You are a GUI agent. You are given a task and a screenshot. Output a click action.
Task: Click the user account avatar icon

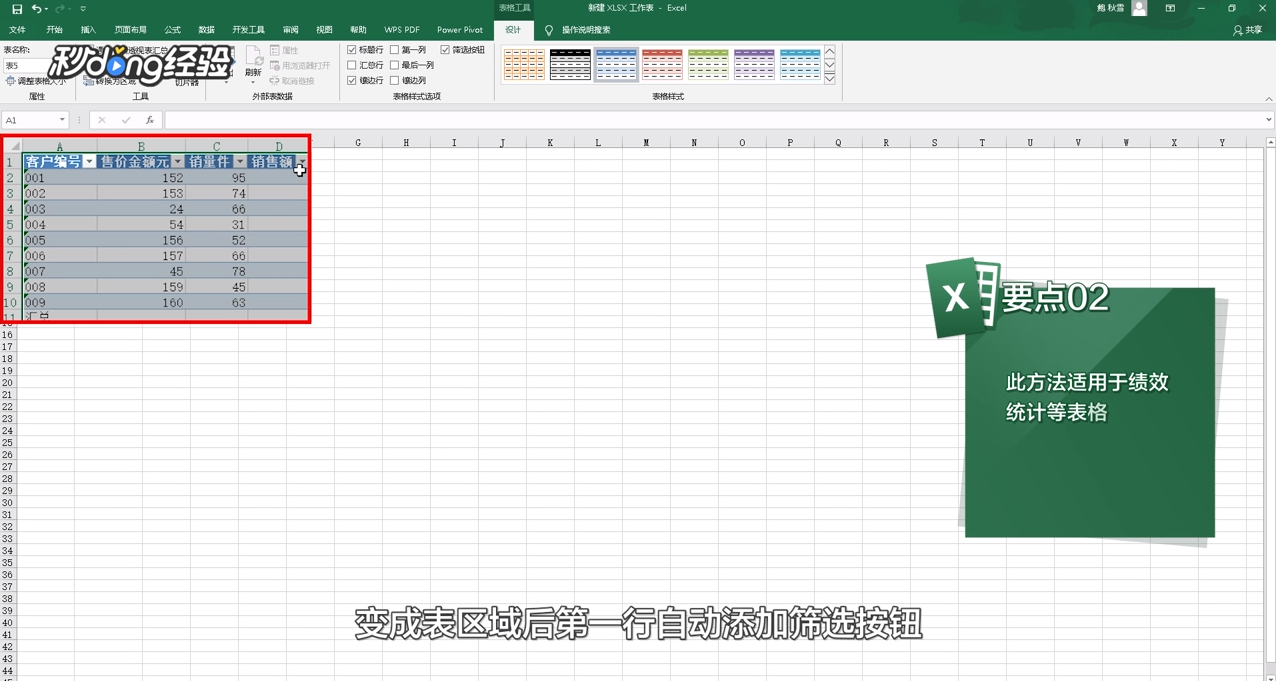(x=1139, y=8)
